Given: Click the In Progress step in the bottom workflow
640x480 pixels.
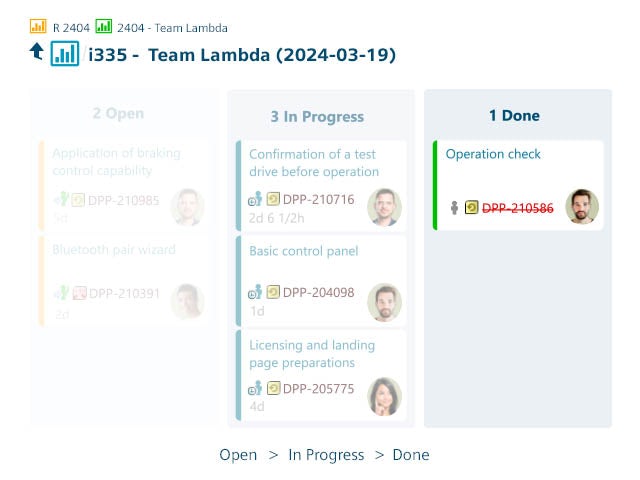Looking at the screenshot, I should tap(326, 455).
